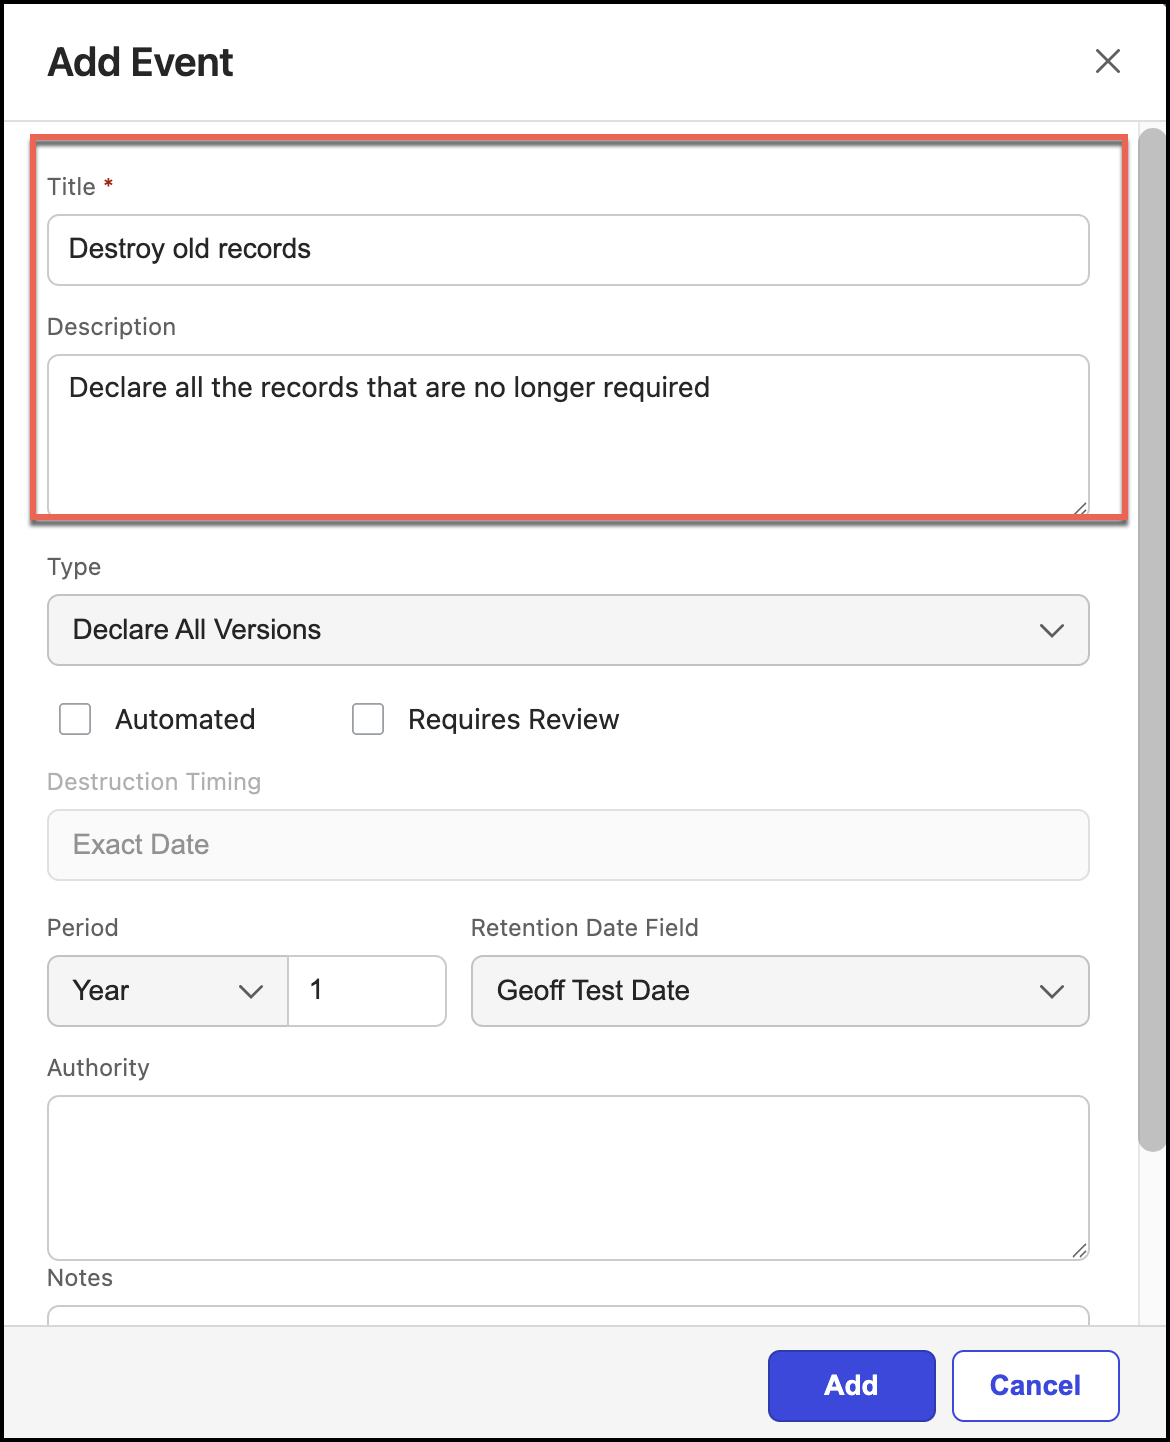Grab the Authority box resize handle

1079,1250
